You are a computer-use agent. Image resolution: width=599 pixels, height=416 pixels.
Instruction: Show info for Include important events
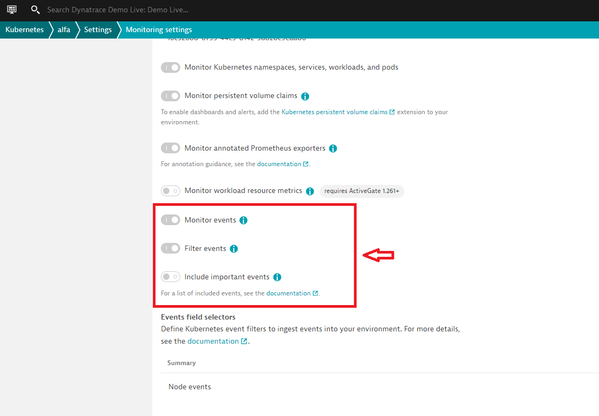pos(277,277)
